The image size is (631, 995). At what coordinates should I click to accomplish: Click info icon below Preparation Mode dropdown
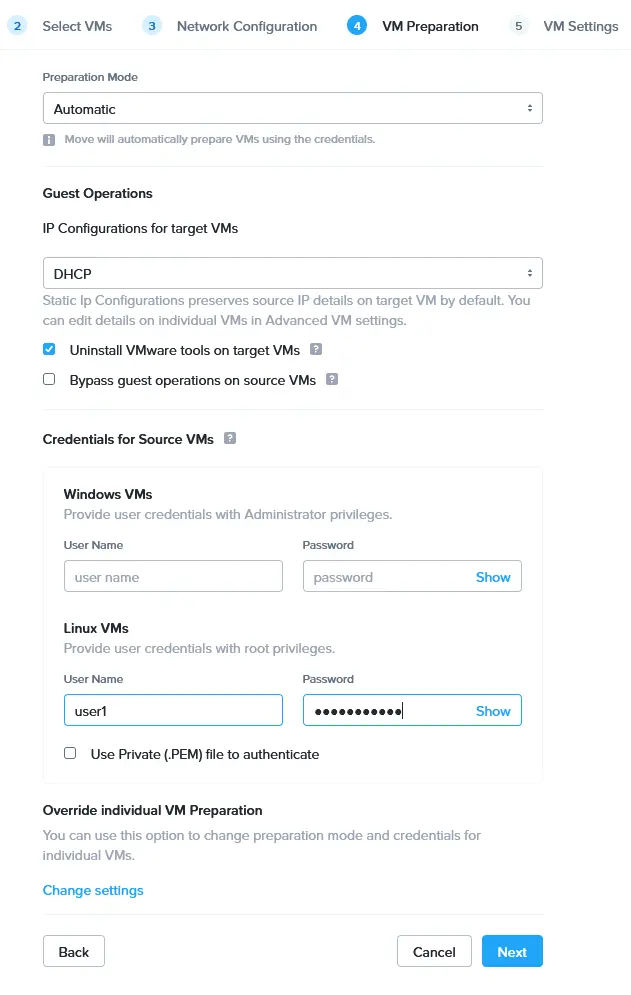49,140
